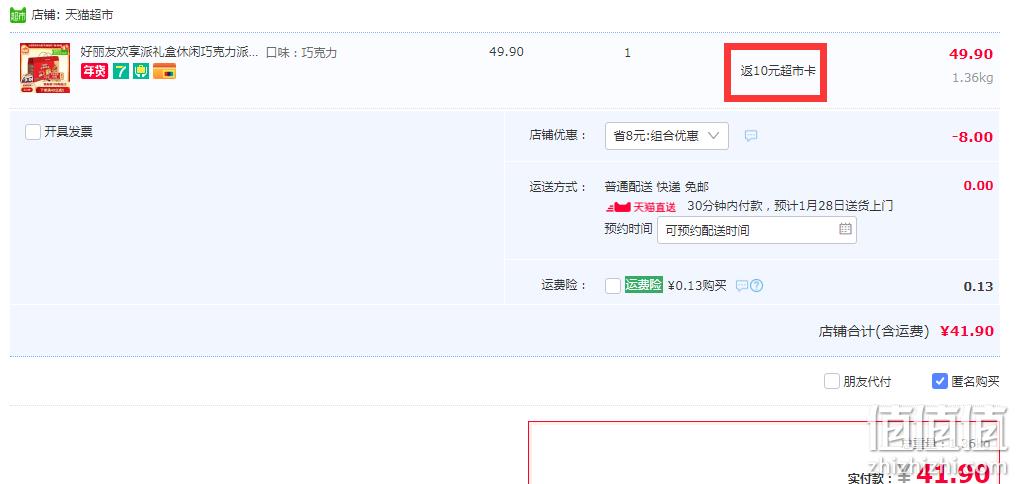This screenshot has width=1017, height=484.
Task: Click the 普通配送 快递 免邮 shipping text
Action: point(657,187)
